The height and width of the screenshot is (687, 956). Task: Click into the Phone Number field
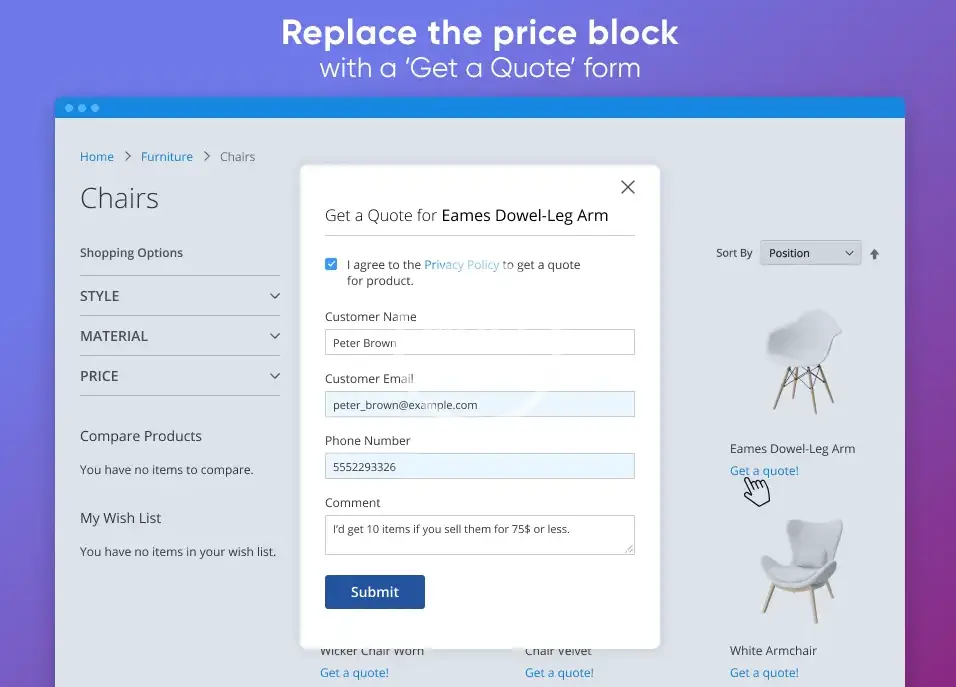pyautogui.click(x=479, y=466)
